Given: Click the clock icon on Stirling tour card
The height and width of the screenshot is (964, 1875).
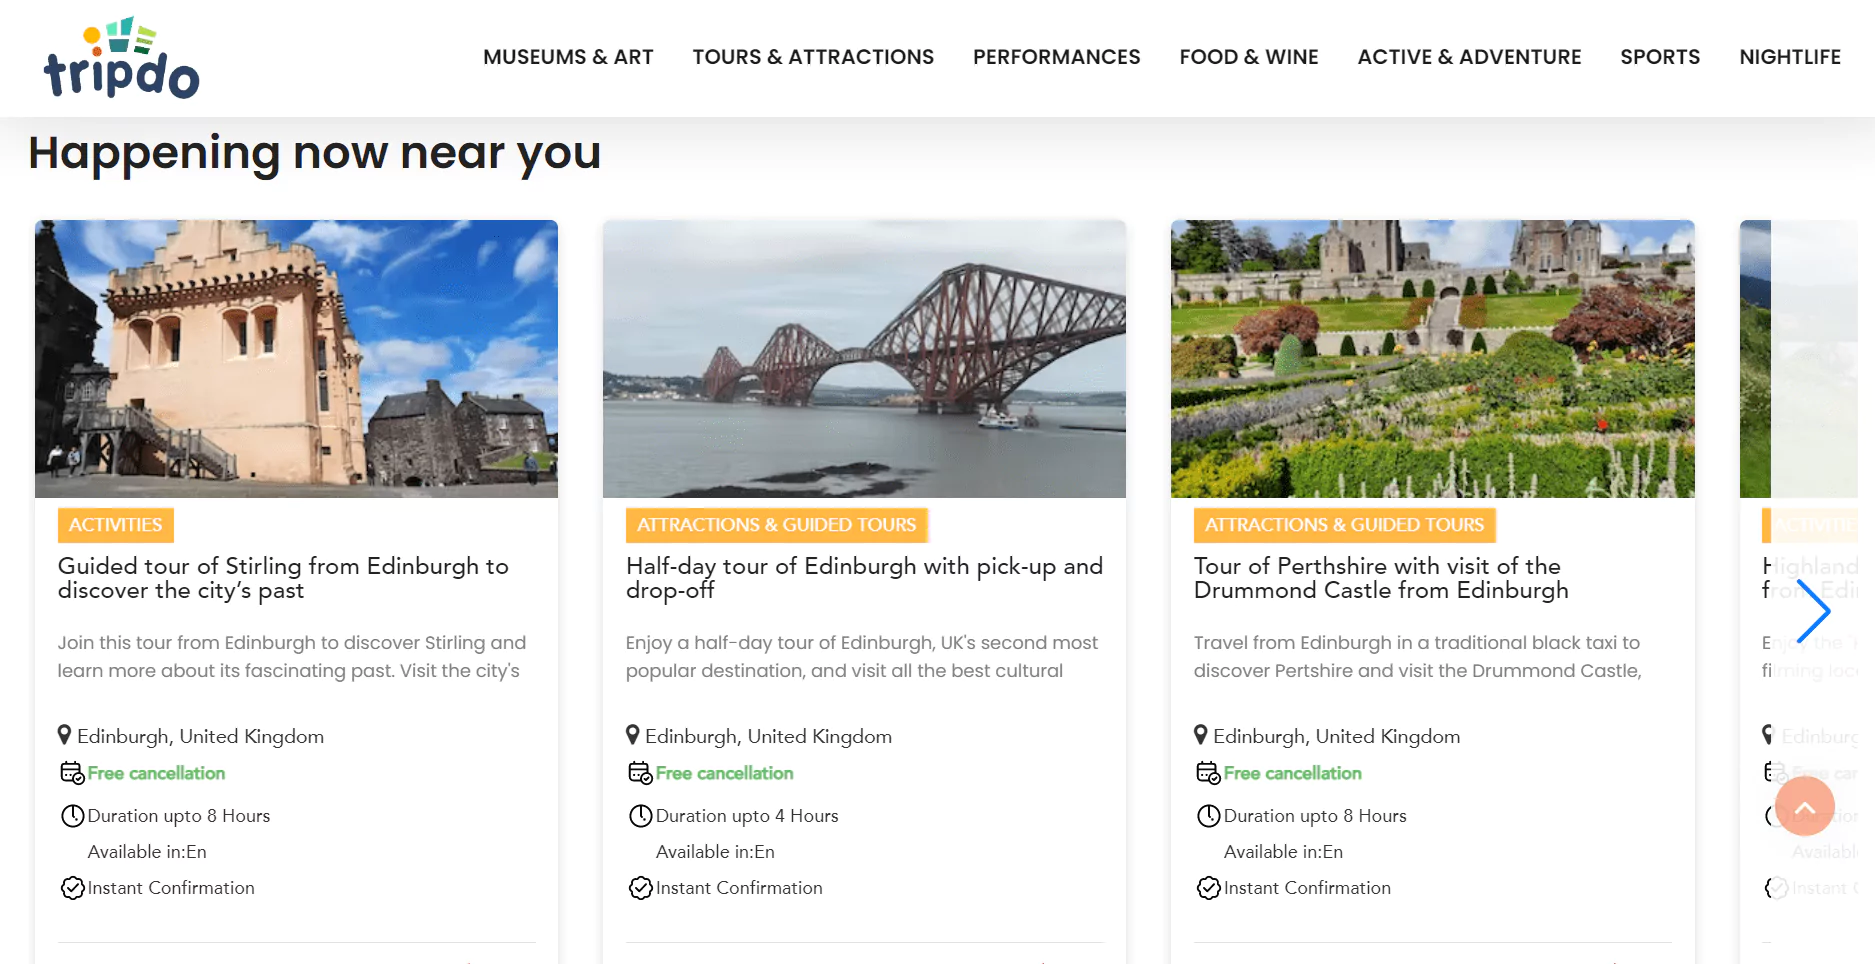Looking at the screenshot, I should tap(72, 816).
